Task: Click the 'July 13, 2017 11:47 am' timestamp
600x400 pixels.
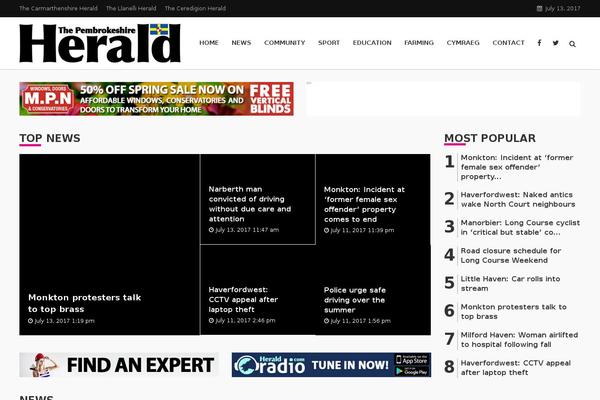Action: pyautogui.click(x=244, y=230)
